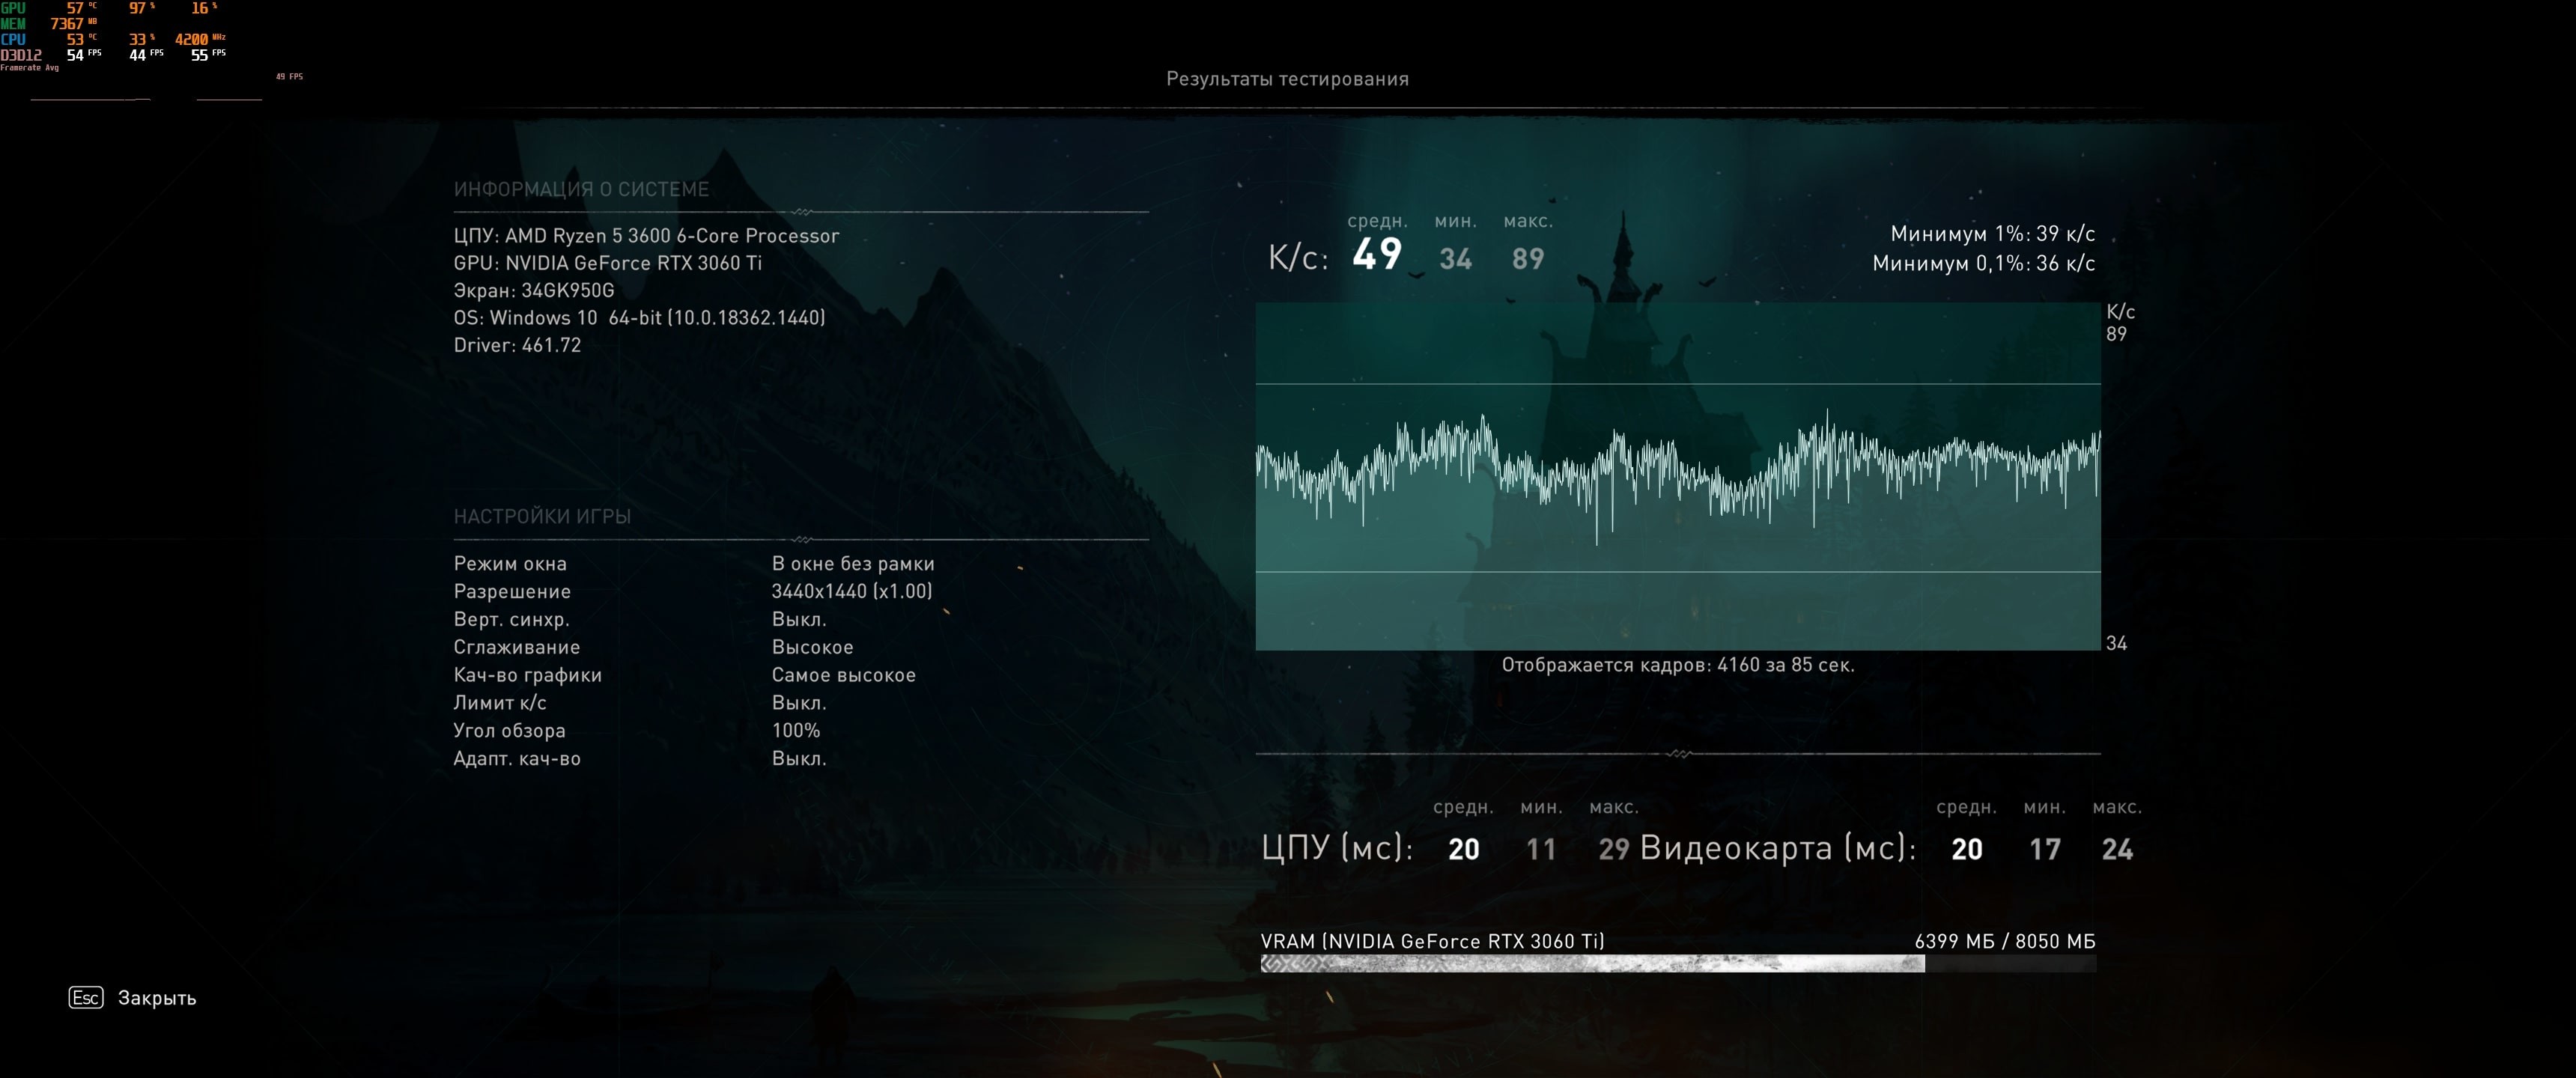
Task: Click the Минимум 1%: 39 к/с line
Action: (1992, 234)
